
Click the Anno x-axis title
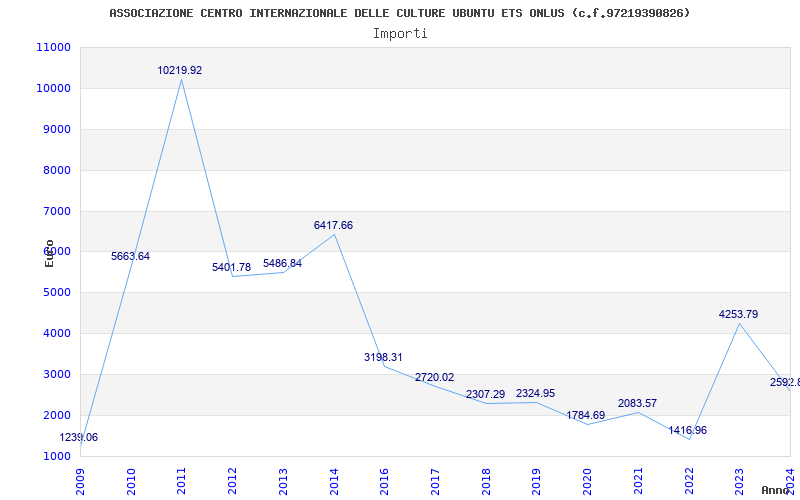[x=776, y=490]
